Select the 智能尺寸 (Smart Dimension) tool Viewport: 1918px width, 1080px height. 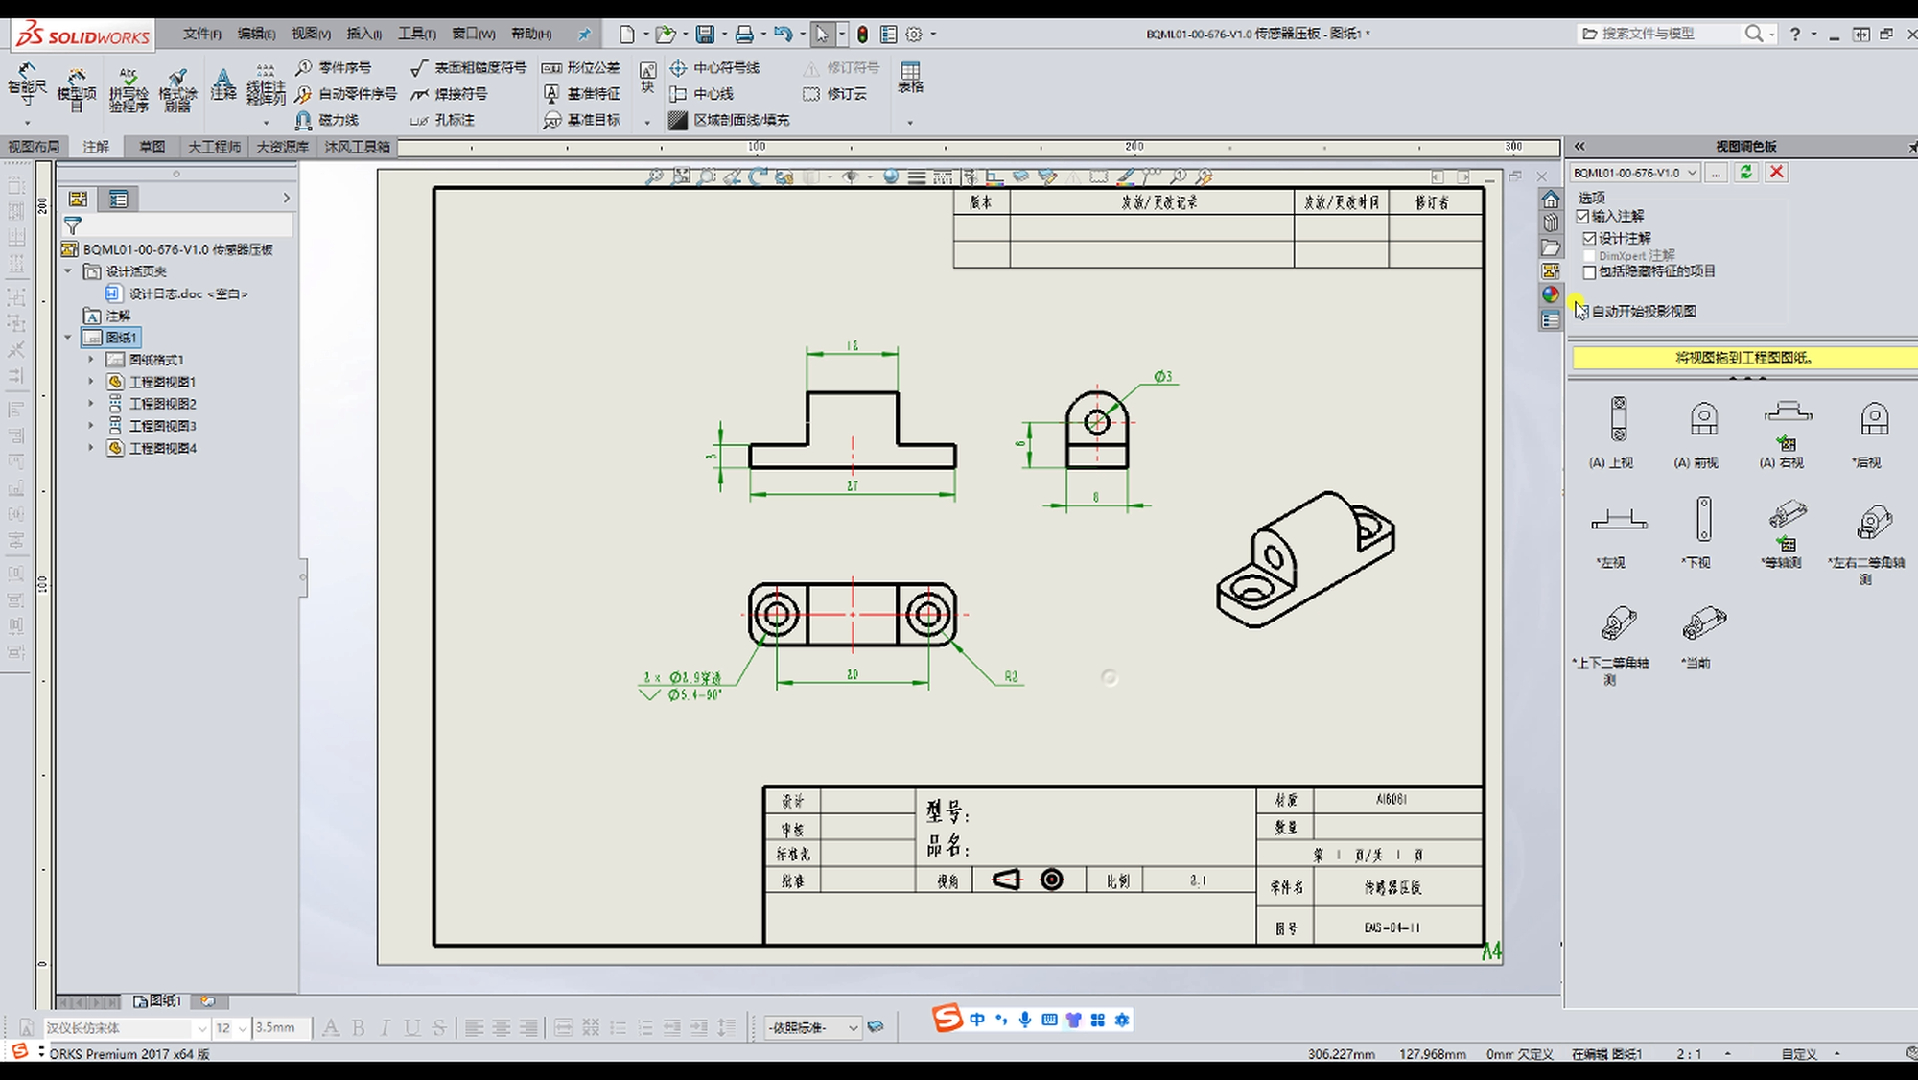(28, 85)
